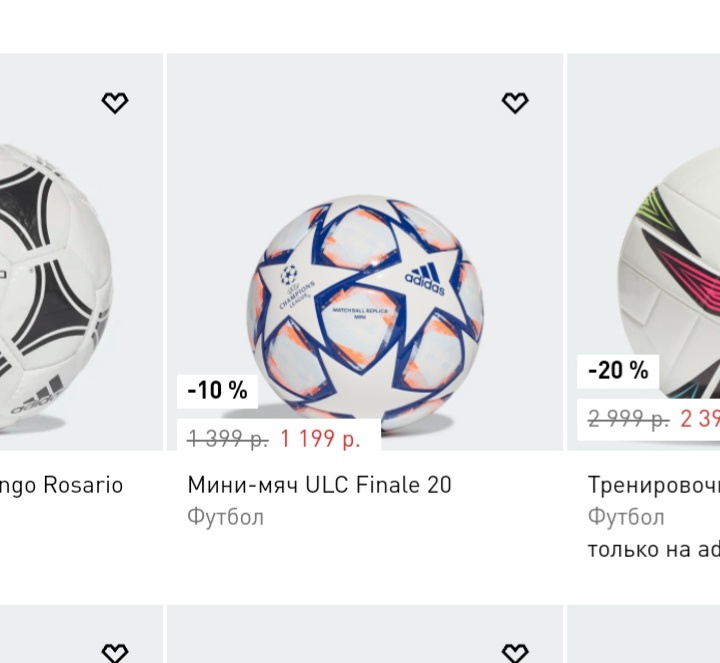Screen dimensions: 720x663
Task: Click Футбол category under the training ball
Action: (x=625, y=517)
